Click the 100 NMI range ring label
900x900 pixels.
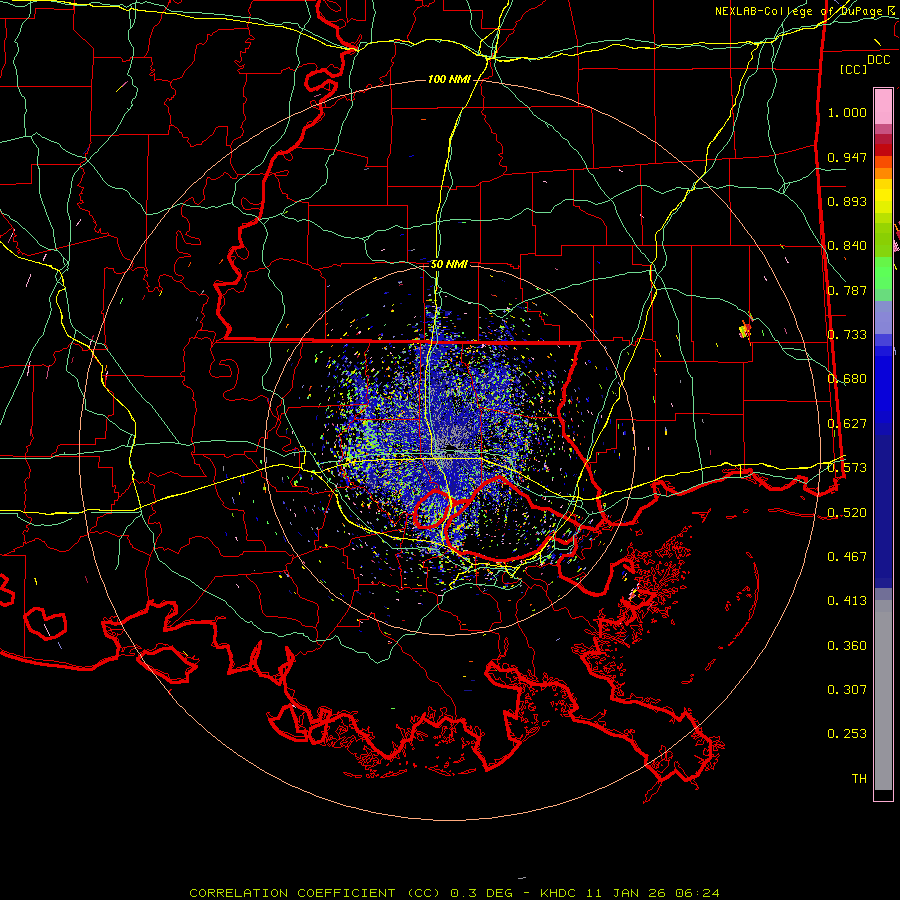pyautogui.click(x=449, y=79)
